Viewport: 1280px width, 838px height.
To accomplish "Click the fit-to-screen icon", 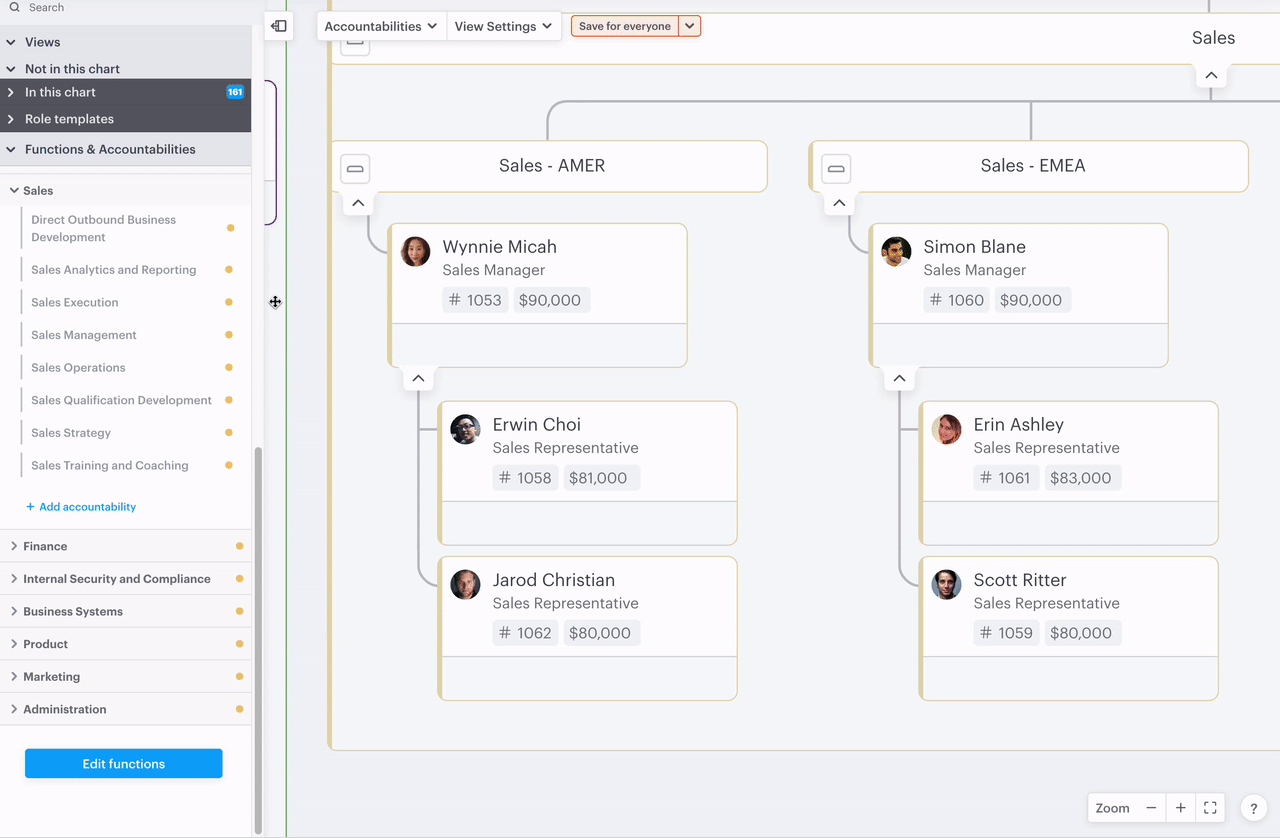I will coord(1210,808).
